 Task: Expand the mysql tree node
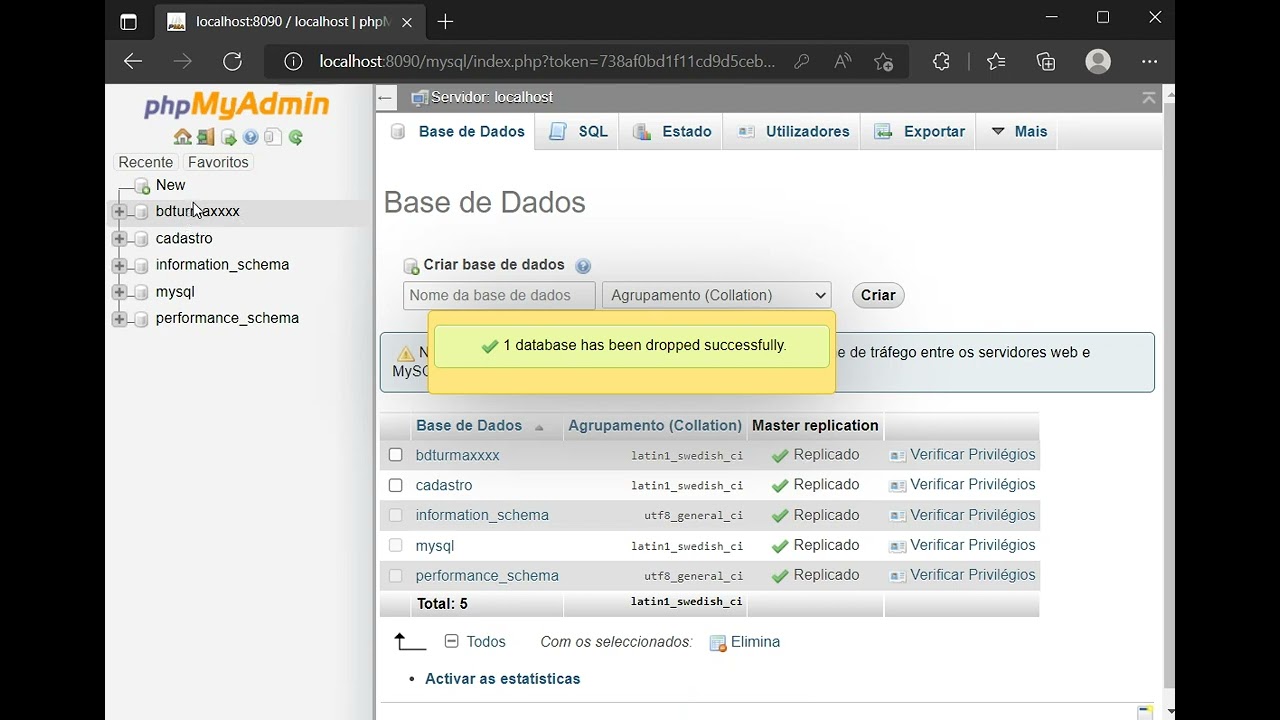tap(119, 292)
